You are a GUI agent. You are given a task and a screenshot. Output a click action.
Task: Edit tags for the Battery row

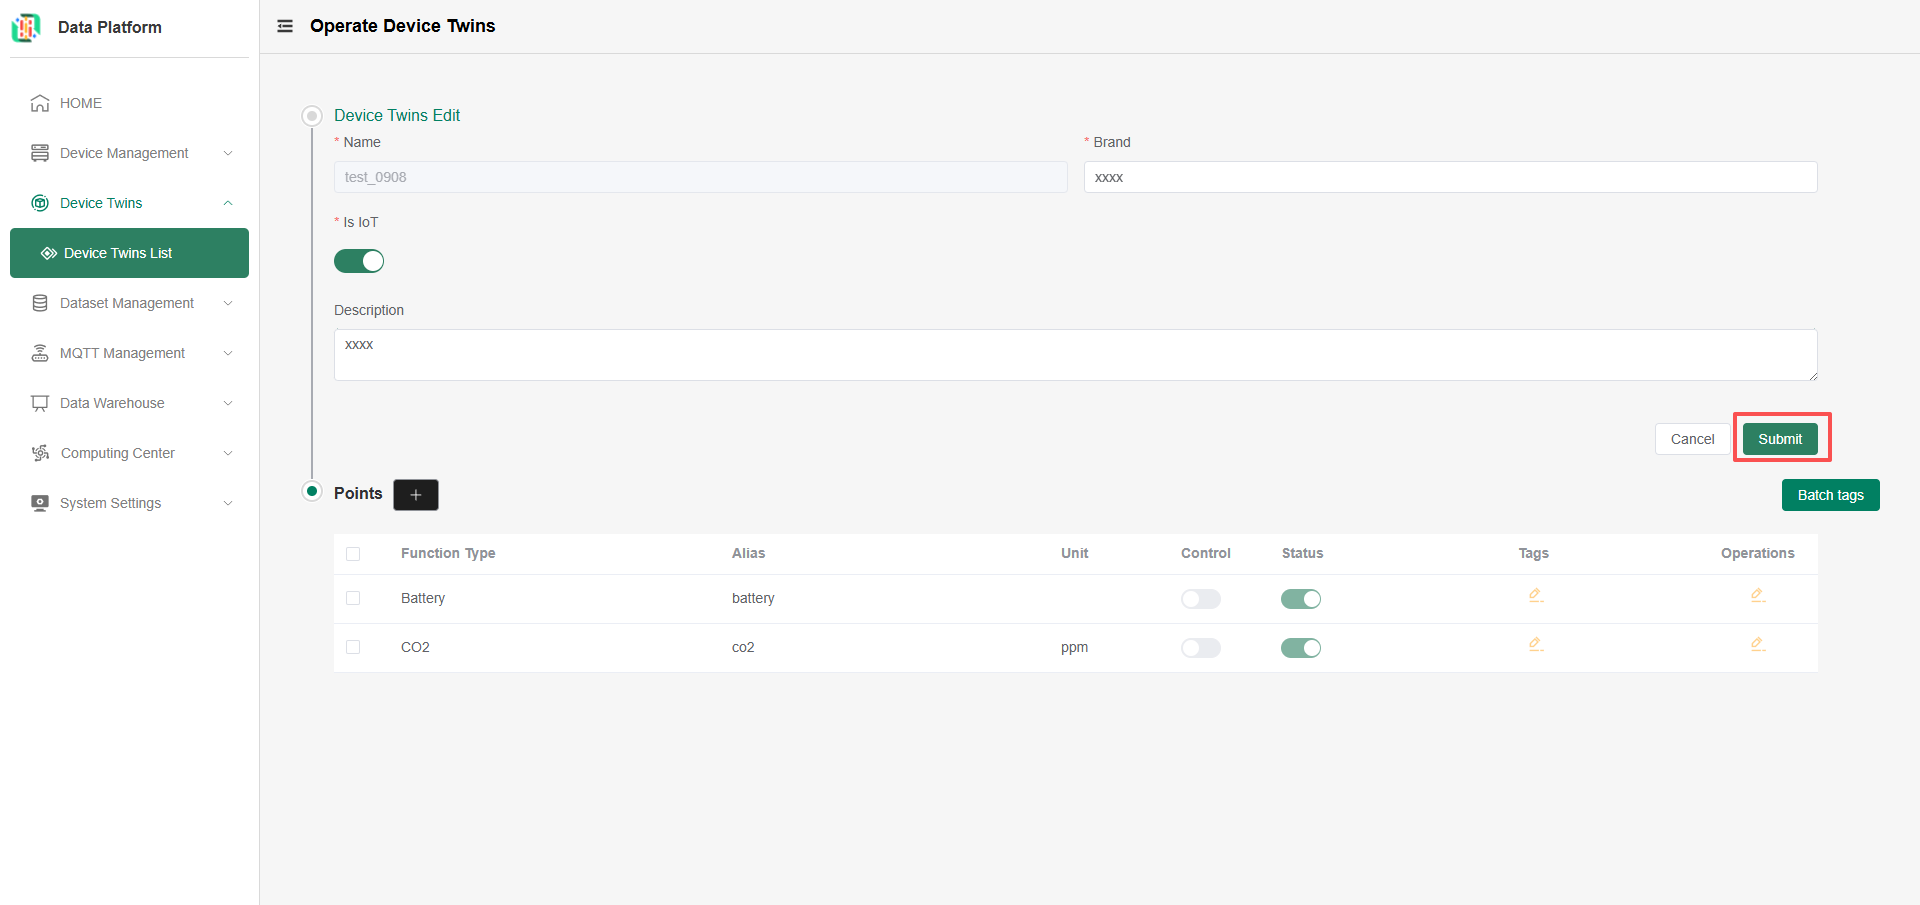[x=1535, y=596]
